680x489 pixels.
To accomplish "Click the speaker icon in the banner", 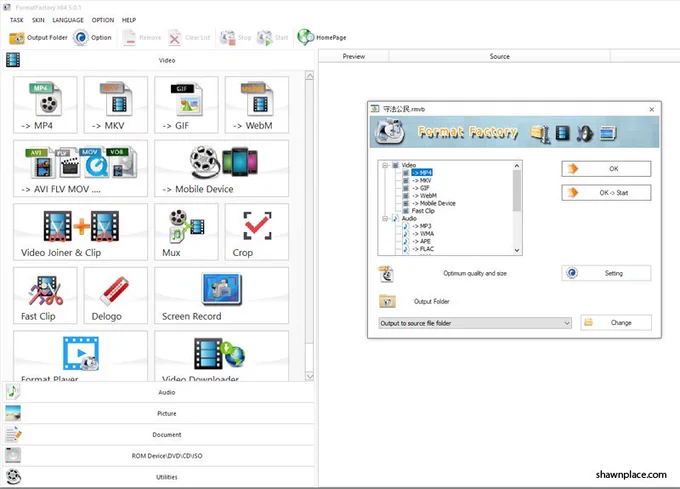I will point(584,133).
